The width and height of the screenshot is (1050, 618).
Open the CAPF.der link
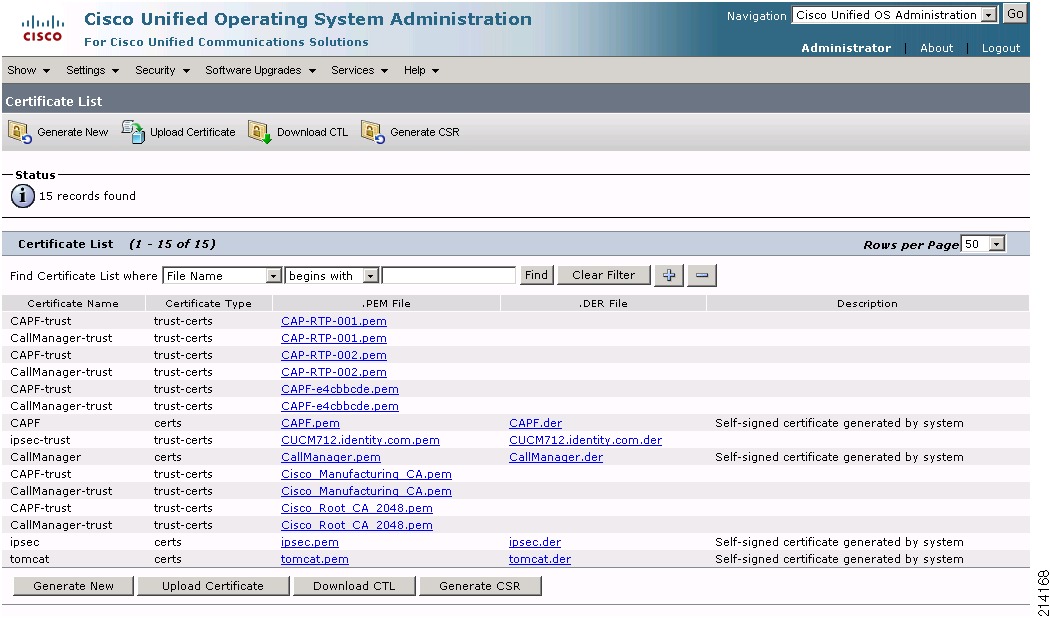[x=535, y=423]
